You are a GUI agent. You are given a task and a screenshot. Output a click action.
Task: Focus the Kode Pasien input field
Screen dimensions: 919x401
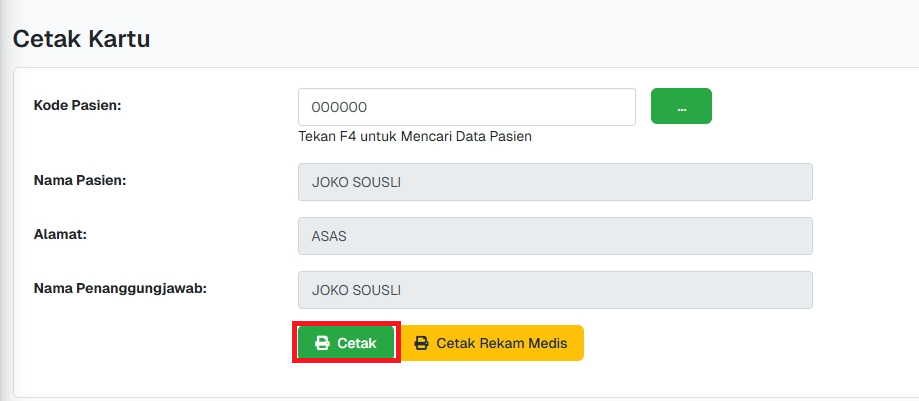tap(466, 107)
